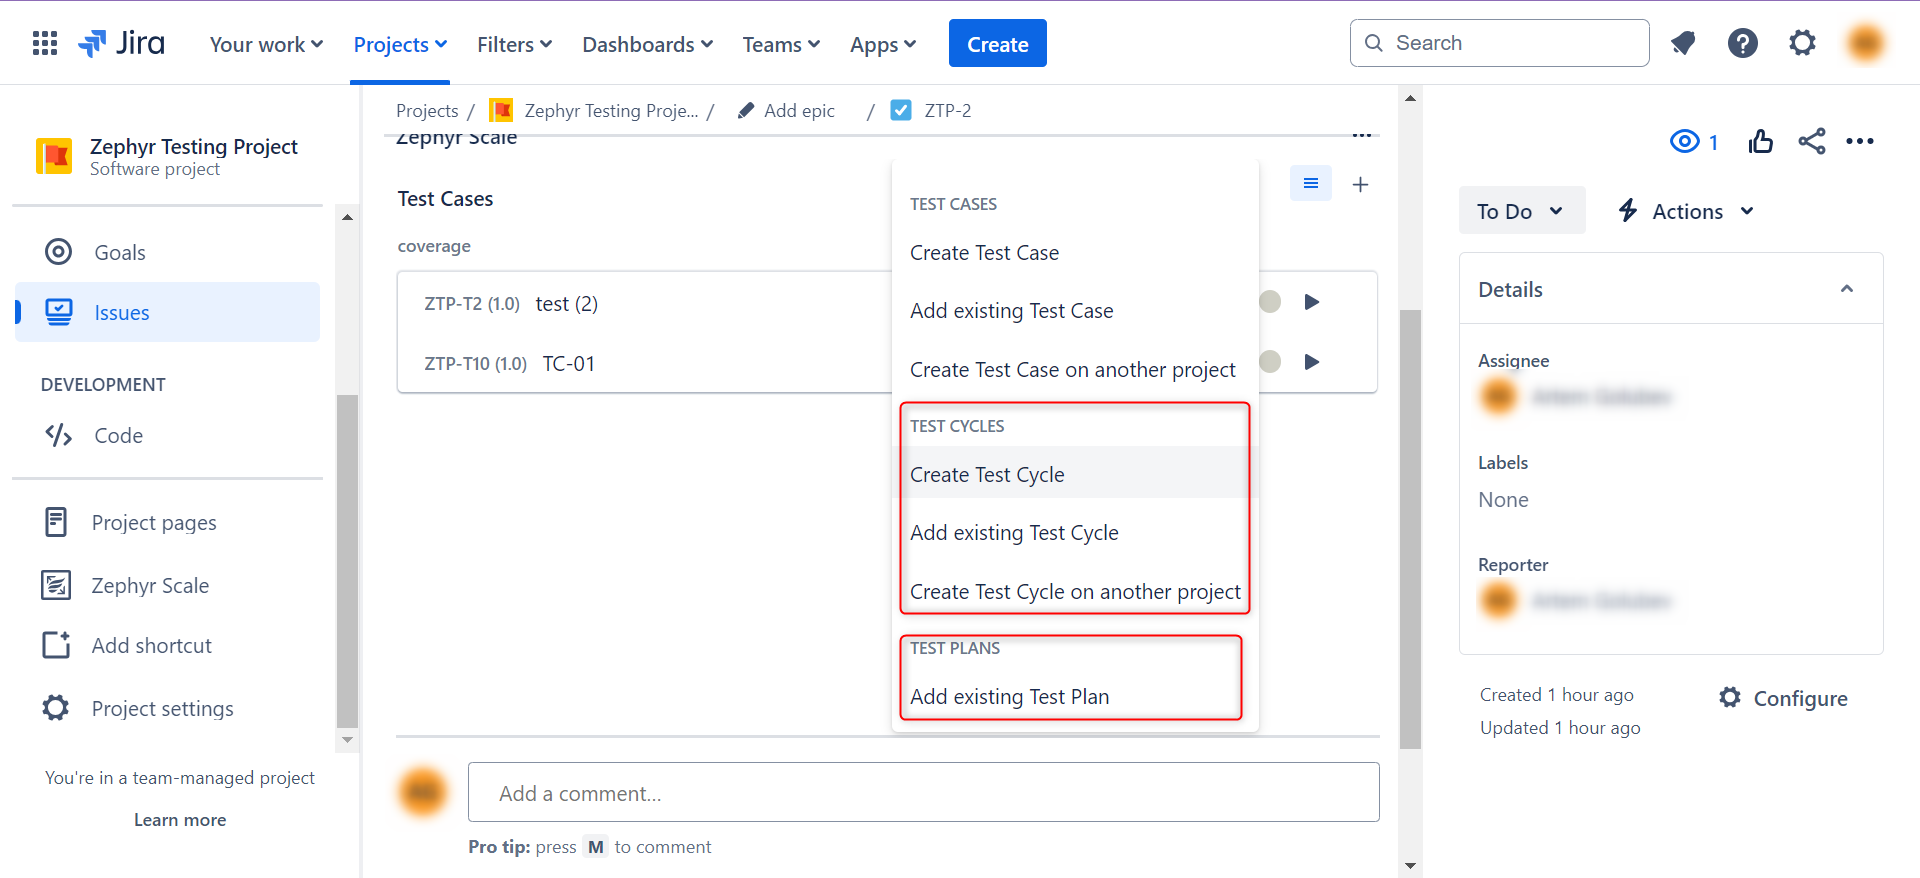Open the To Do status dropdown
Viewport: 1920px width, 878px height.
[x=1520, y=211]
